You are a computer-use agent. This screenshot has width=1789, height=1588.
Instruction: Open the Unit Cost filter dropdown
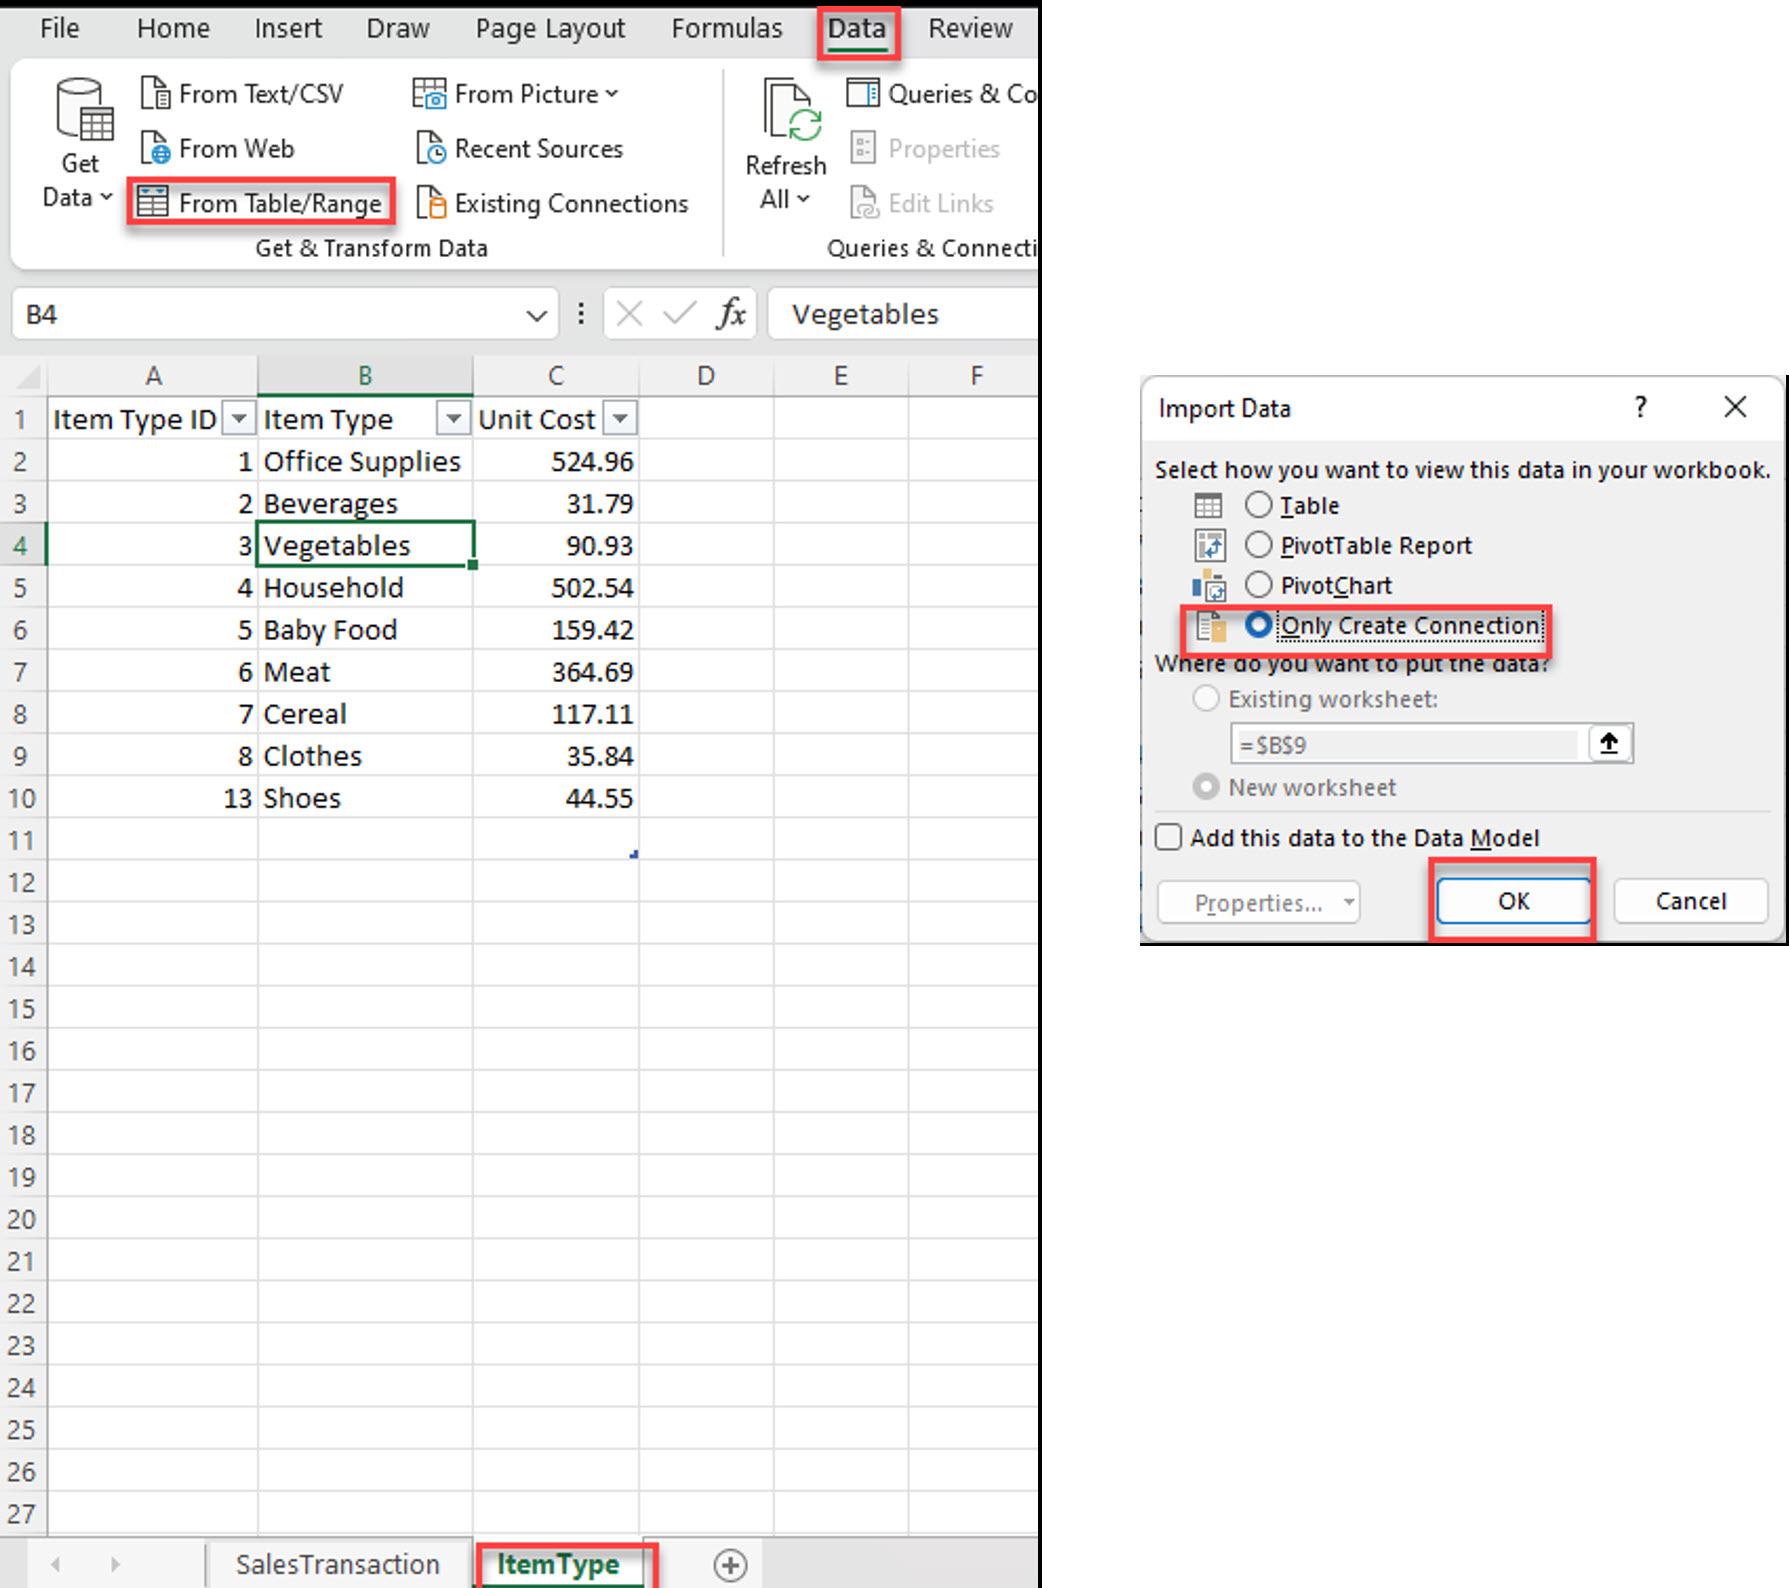622,418
